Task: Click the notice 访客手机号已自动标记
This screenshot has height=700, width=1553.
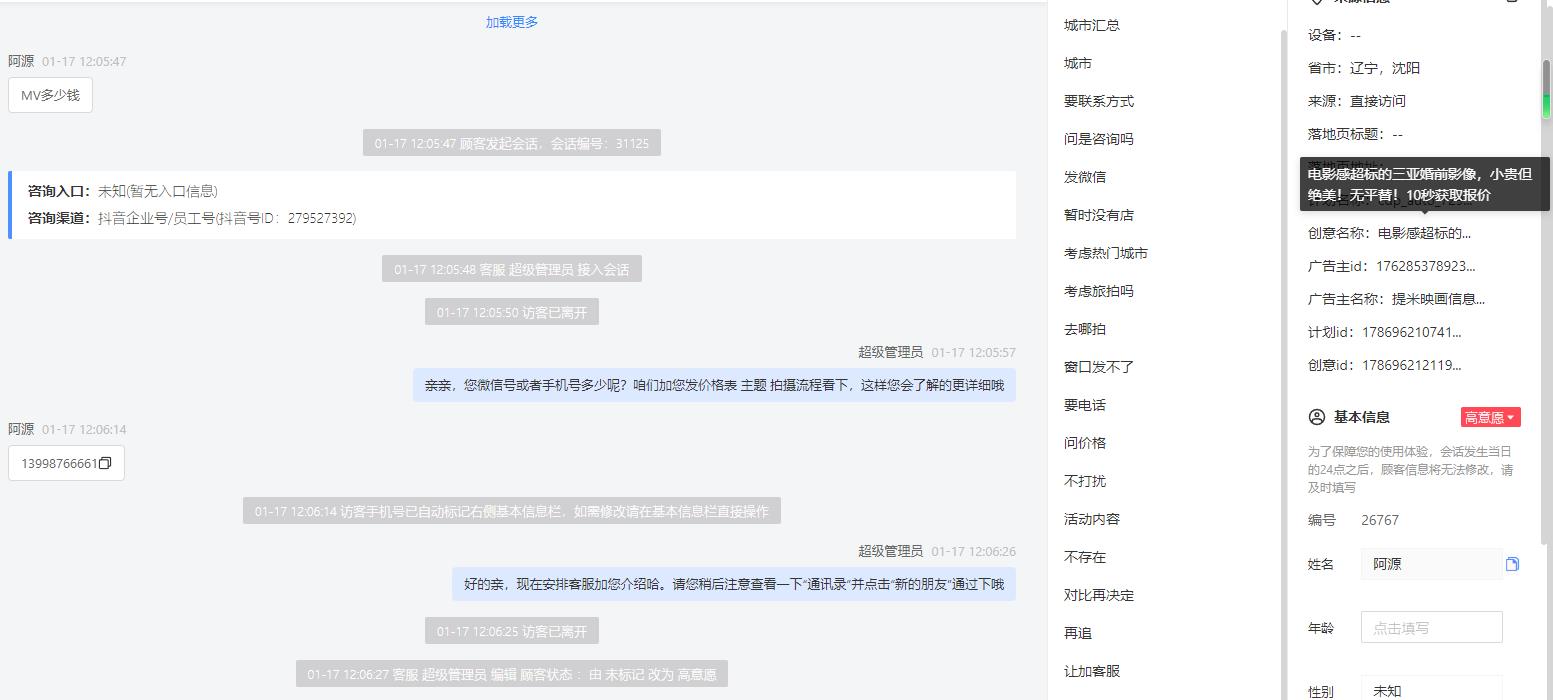Action: click(512, 511)
